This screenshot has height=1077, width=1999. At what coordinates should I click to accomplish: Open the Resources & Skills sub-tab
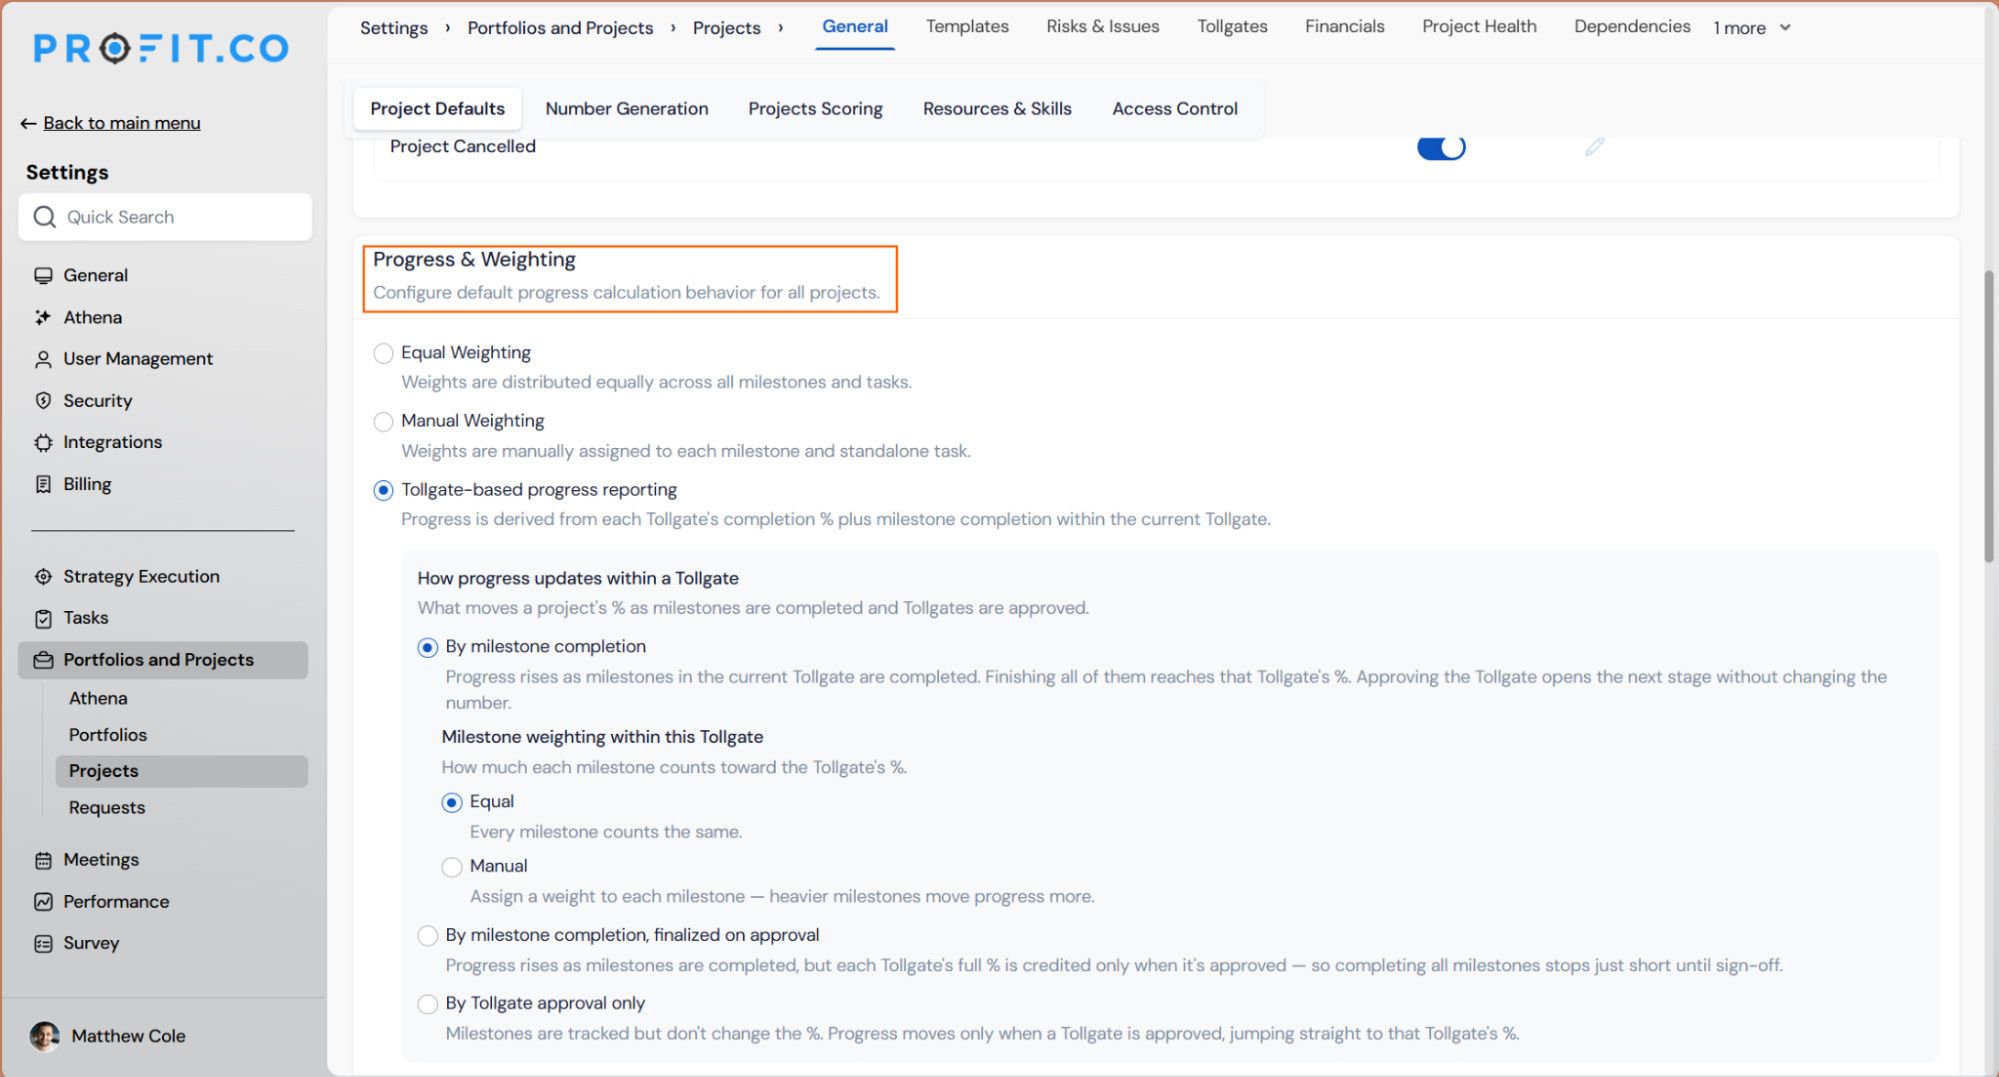point(997,109)
